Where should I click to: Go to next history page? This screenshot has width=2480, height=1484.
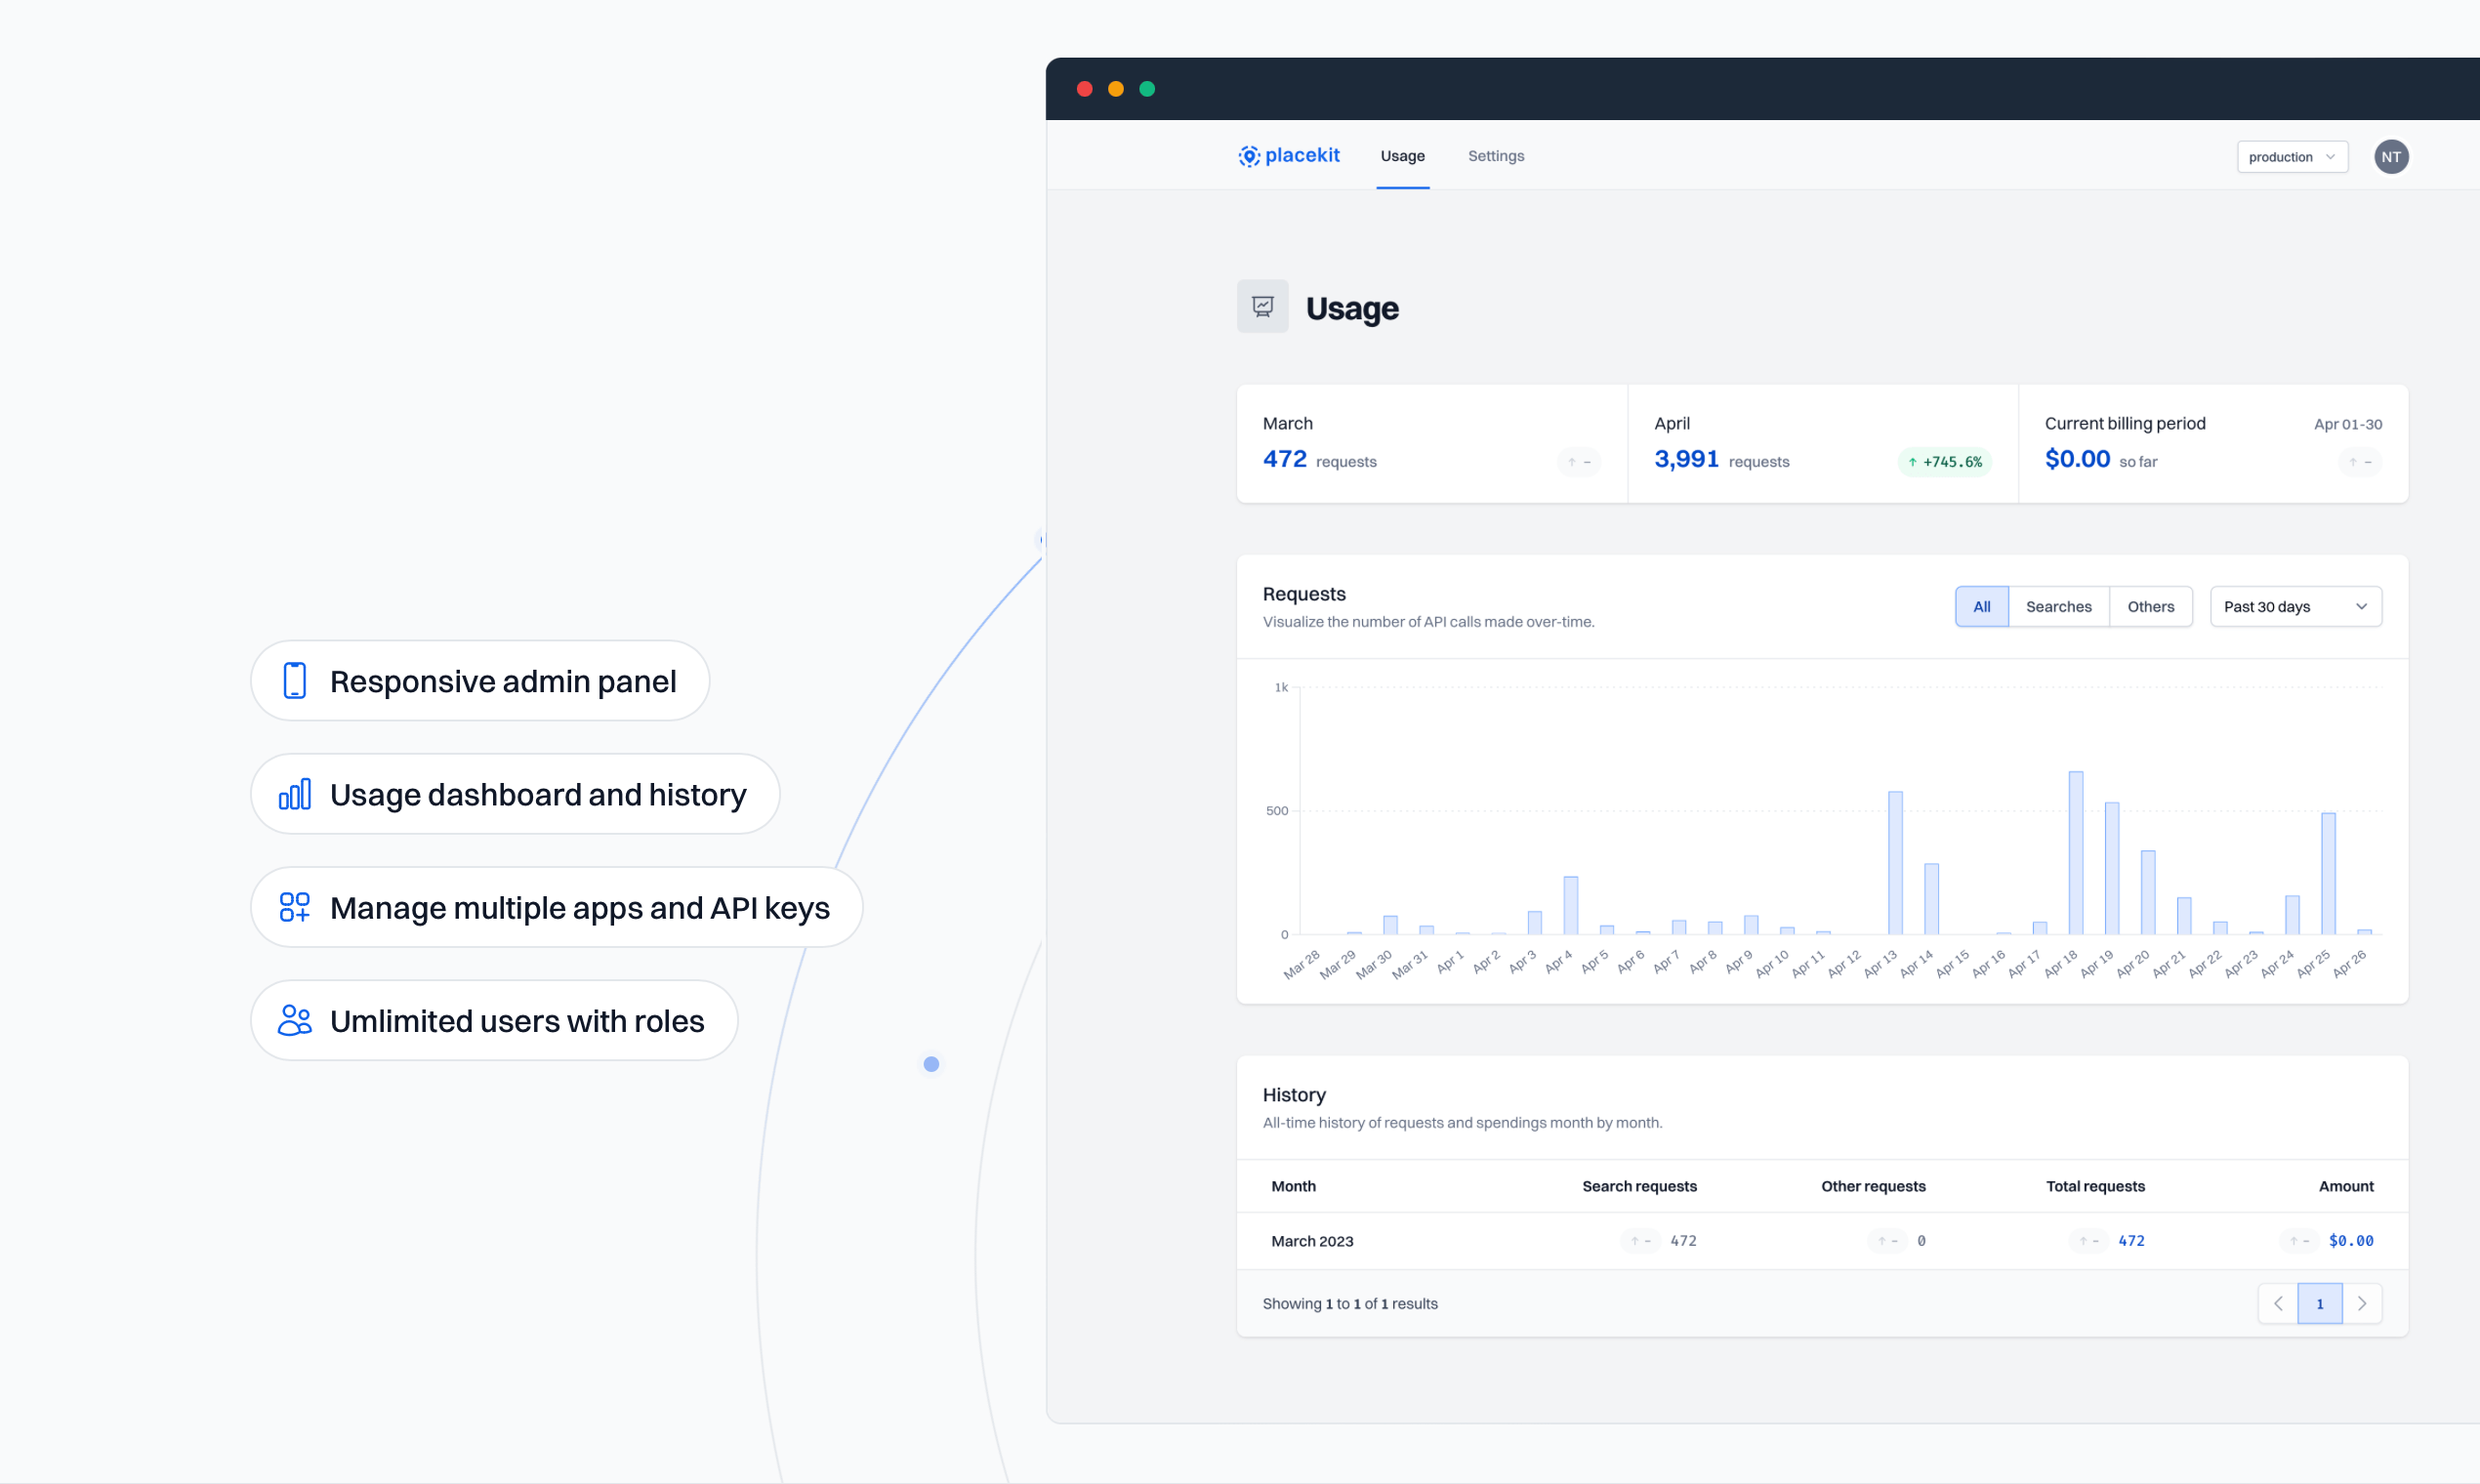2362,1303
